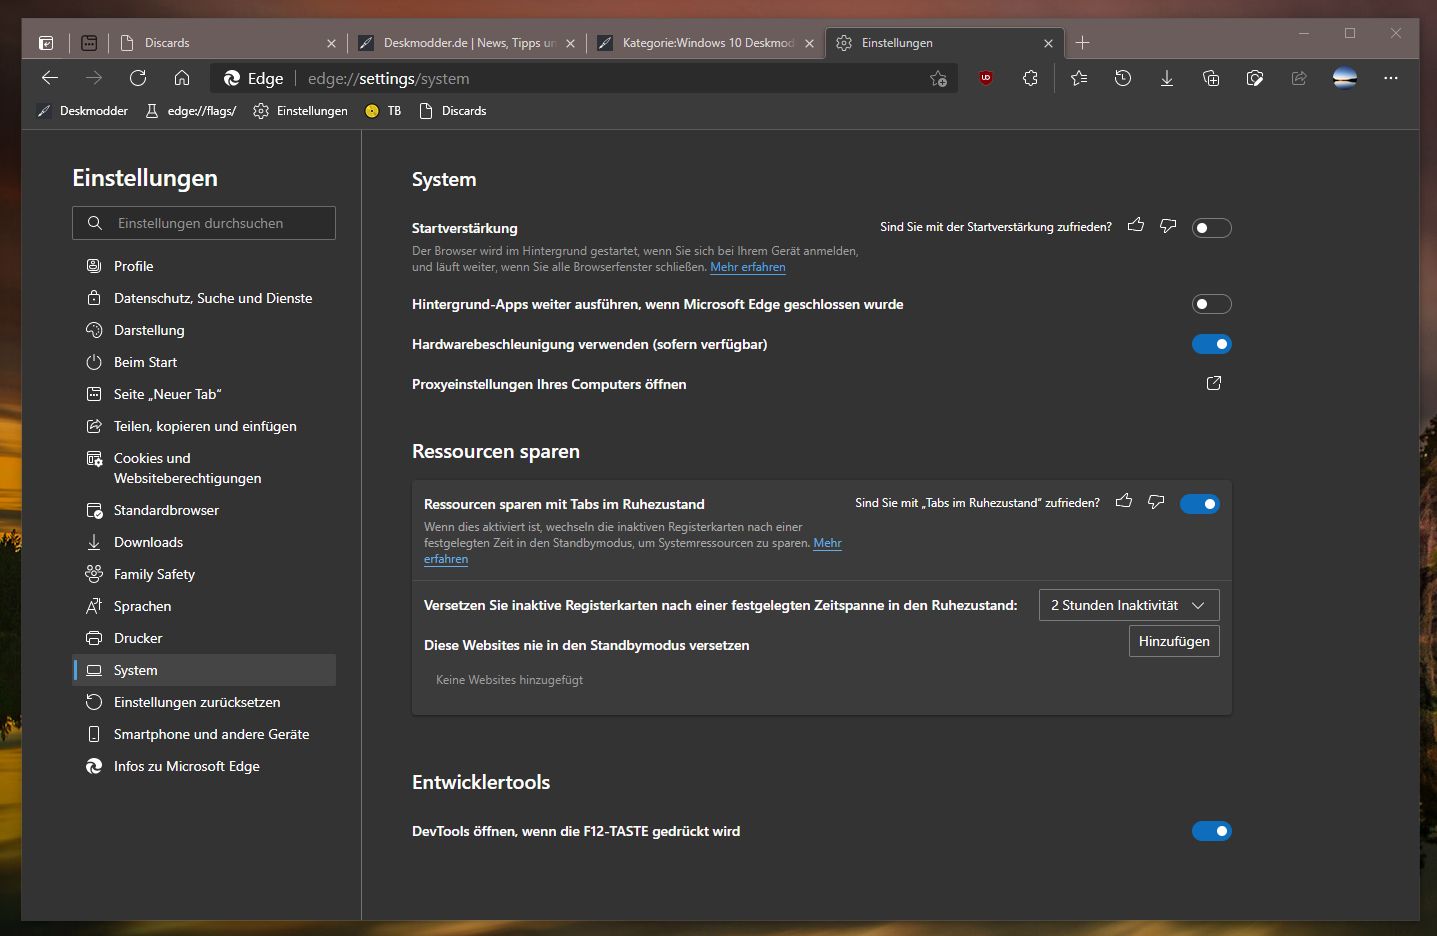This screenshot has width=1437, height=936.
Task: Enable the Startverstärkung toggle
Action: point(1211,228)
